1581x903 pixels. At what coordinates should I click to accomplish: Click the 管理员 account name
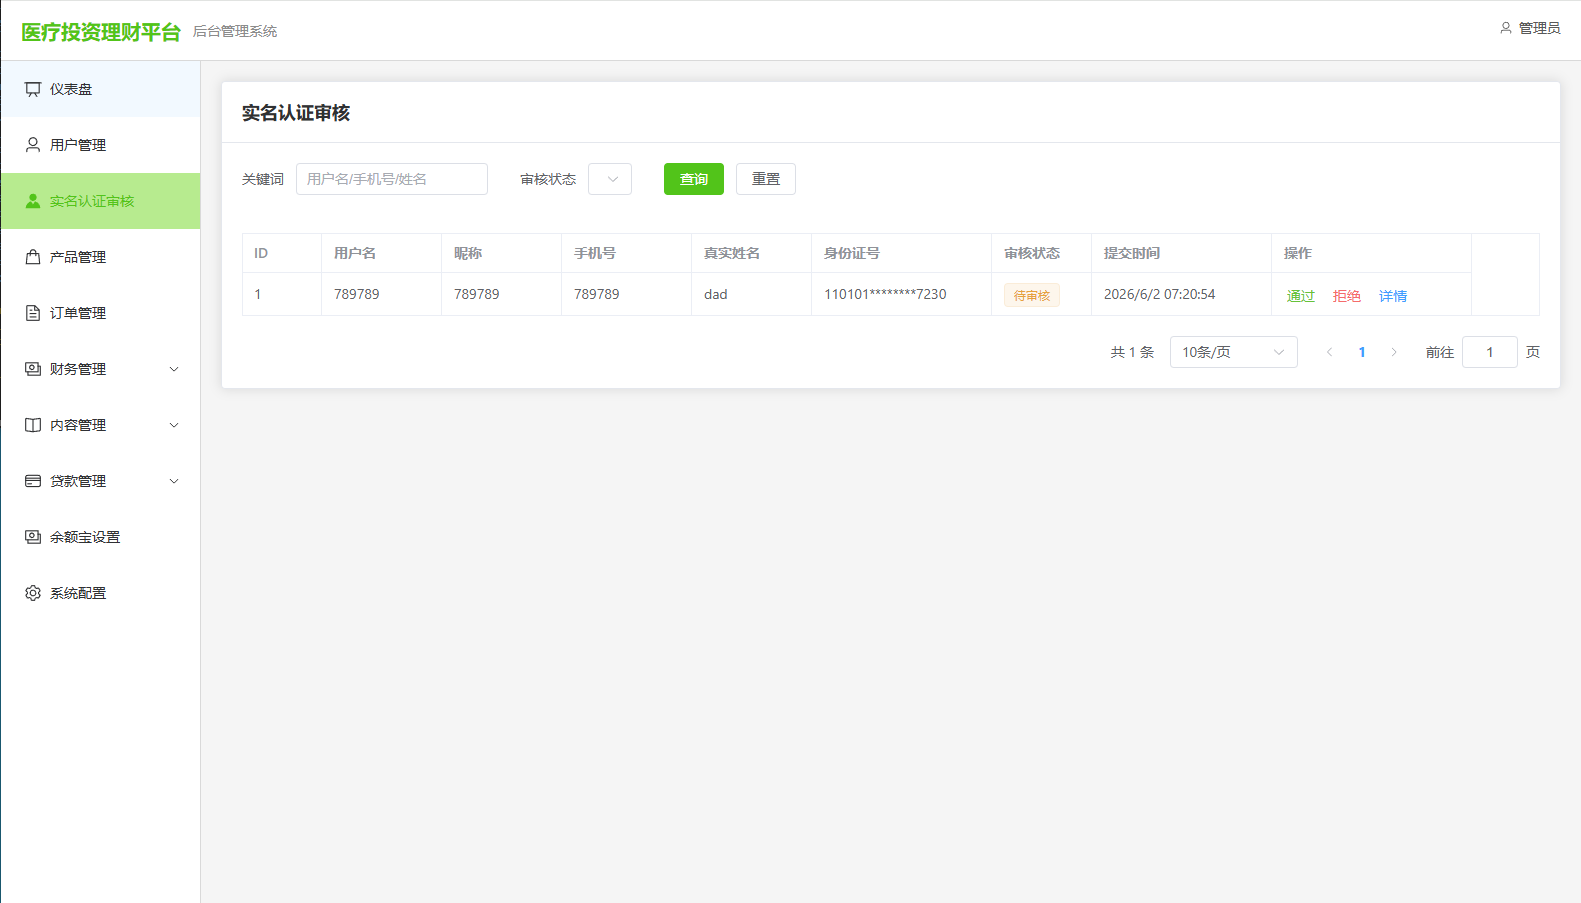click(1540, 28)
